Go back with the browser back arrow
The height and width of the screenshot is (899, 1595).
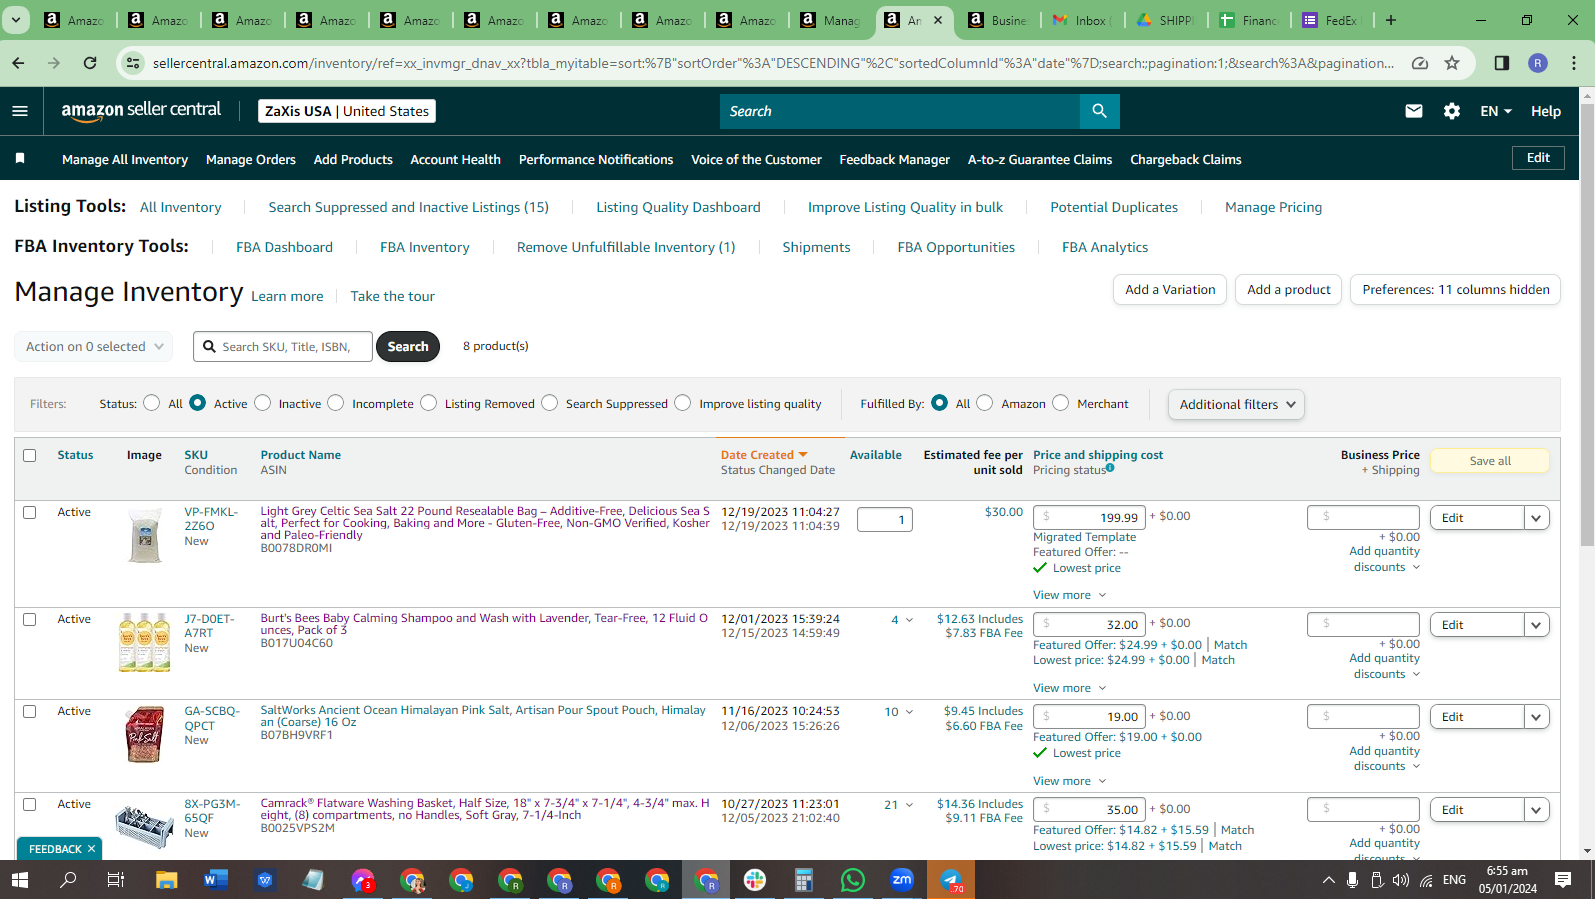(x=19, y=63)
